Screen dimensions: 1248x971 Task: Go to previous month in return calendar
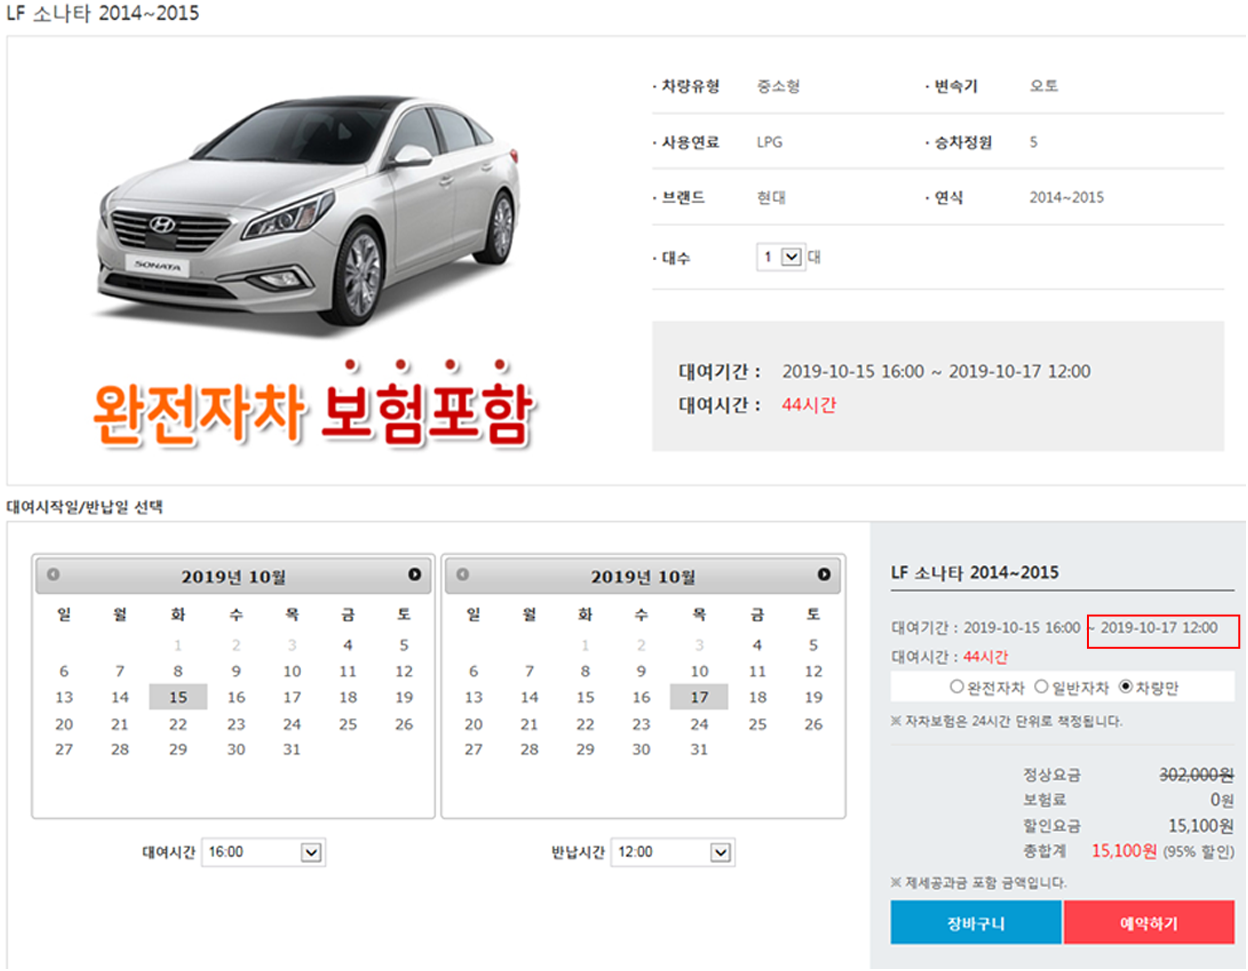click(462, 575)
